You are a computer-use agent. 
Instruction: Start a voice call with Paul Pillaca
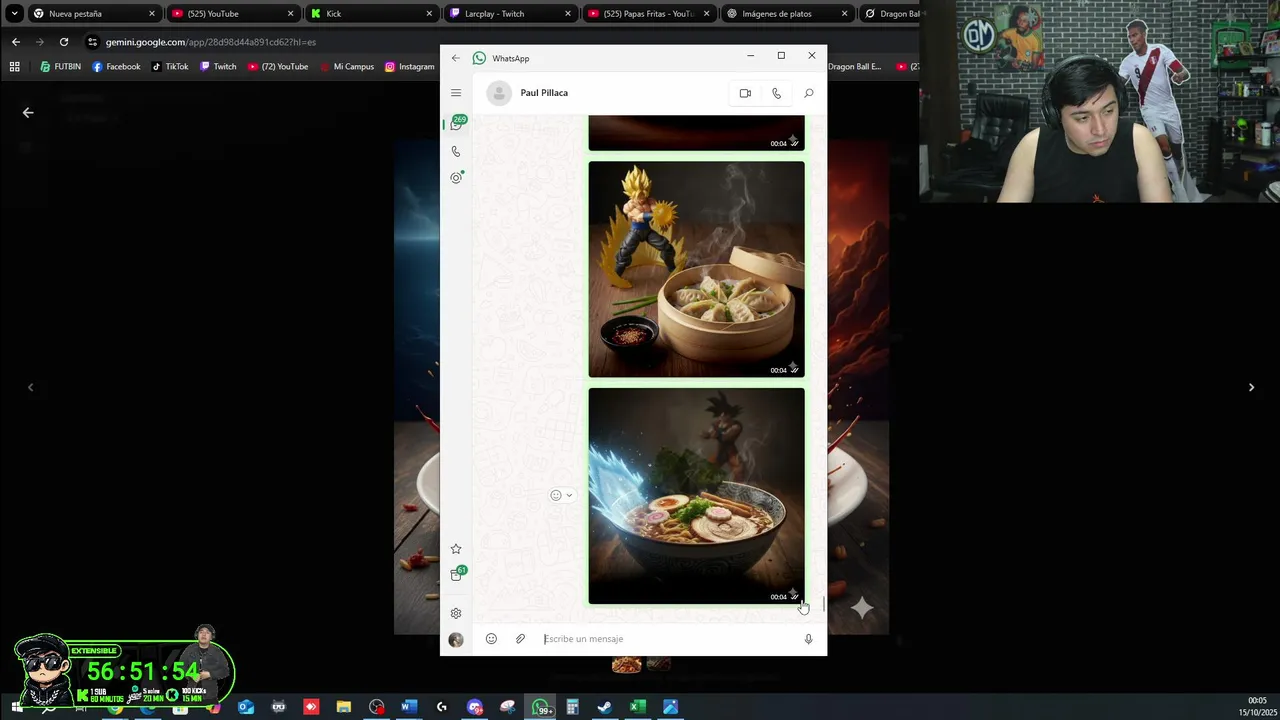click(776, 93)
